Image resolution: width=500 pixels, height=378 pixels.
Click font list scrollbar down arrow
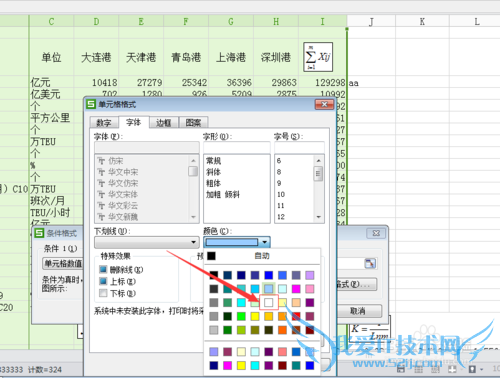pos(193,217)
